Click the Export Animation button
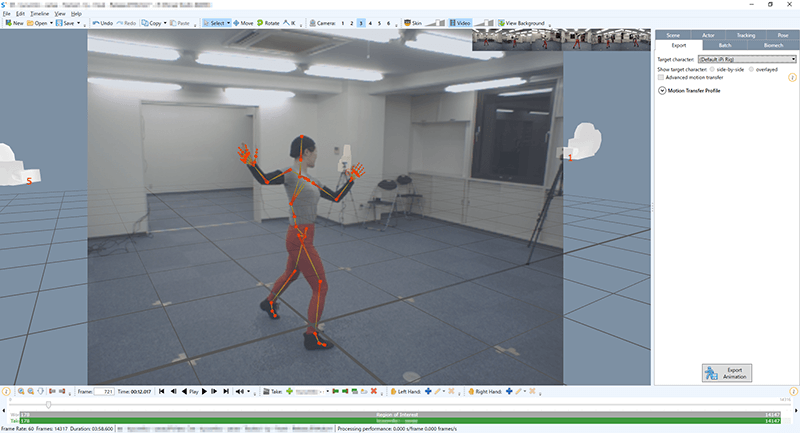 tap(725, 372)
